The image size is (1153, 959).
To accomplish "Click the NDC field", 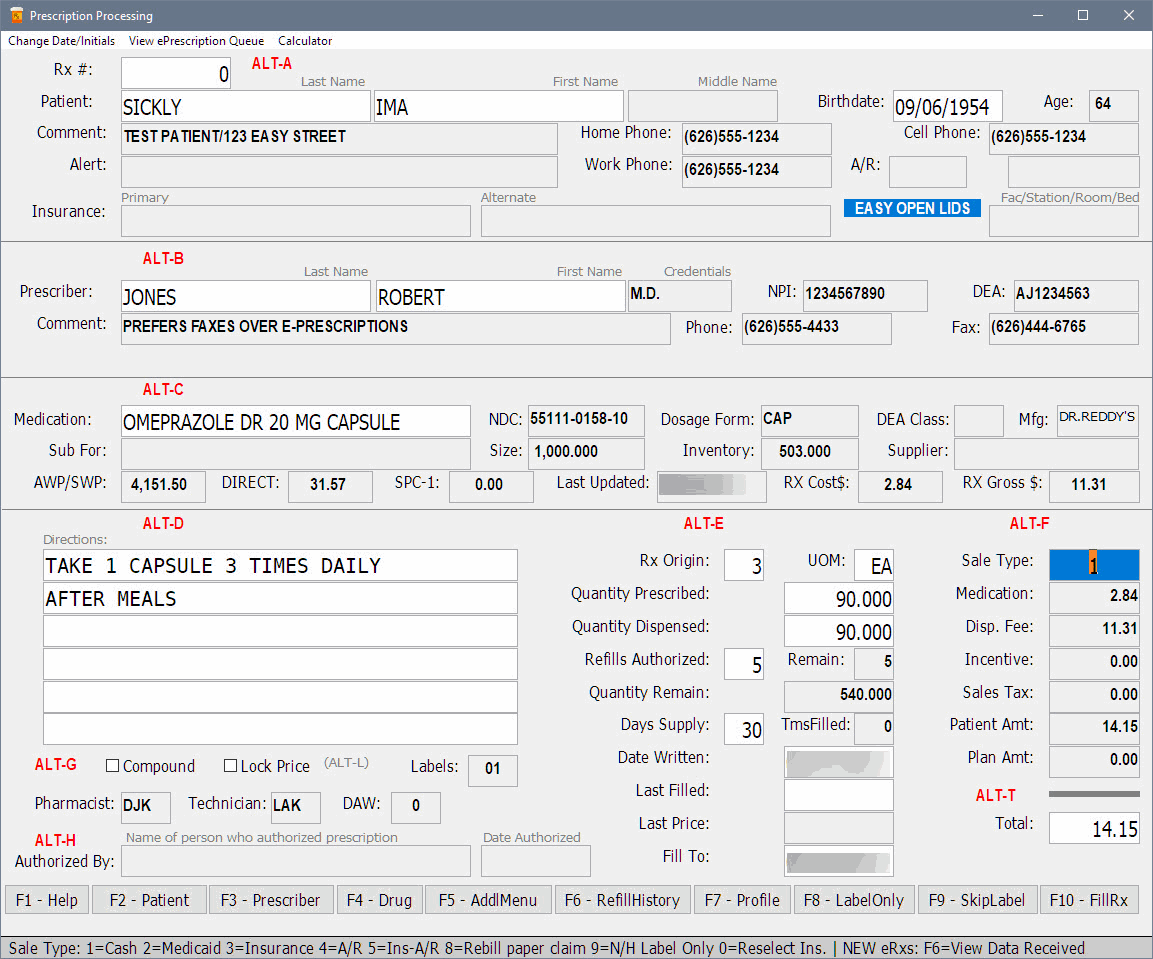I will point(586,420).
